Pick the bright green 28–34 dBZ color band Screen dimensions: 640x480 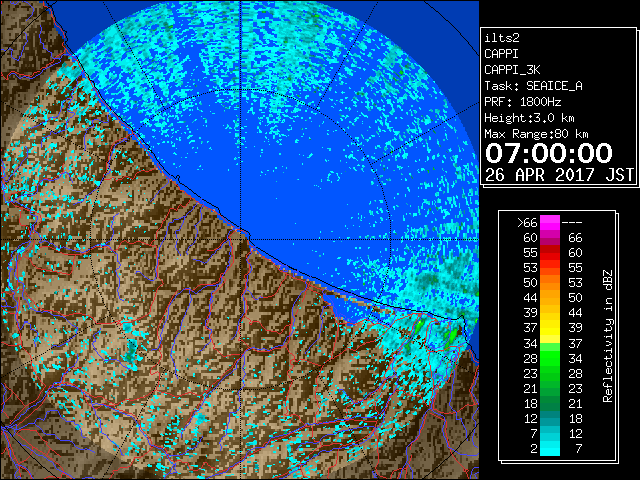[550, 358]
